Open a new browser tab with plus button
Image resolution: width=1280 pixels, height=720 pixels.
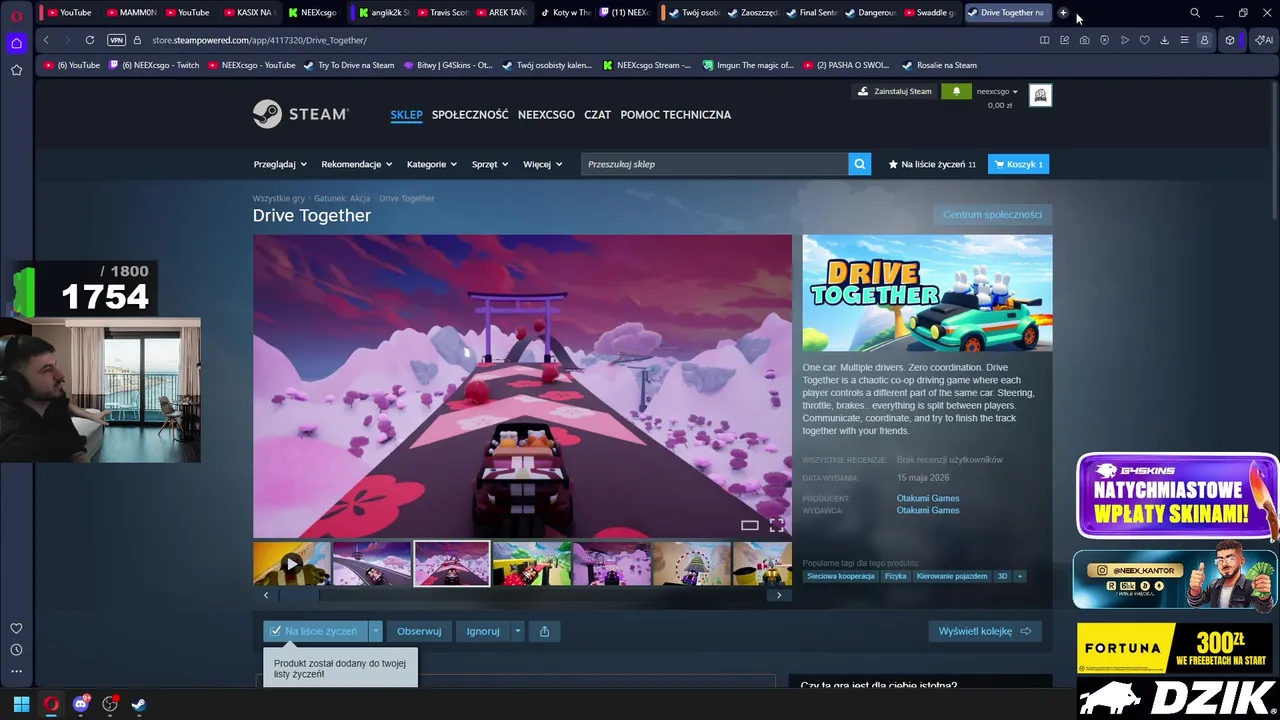tap(1063, 13)
